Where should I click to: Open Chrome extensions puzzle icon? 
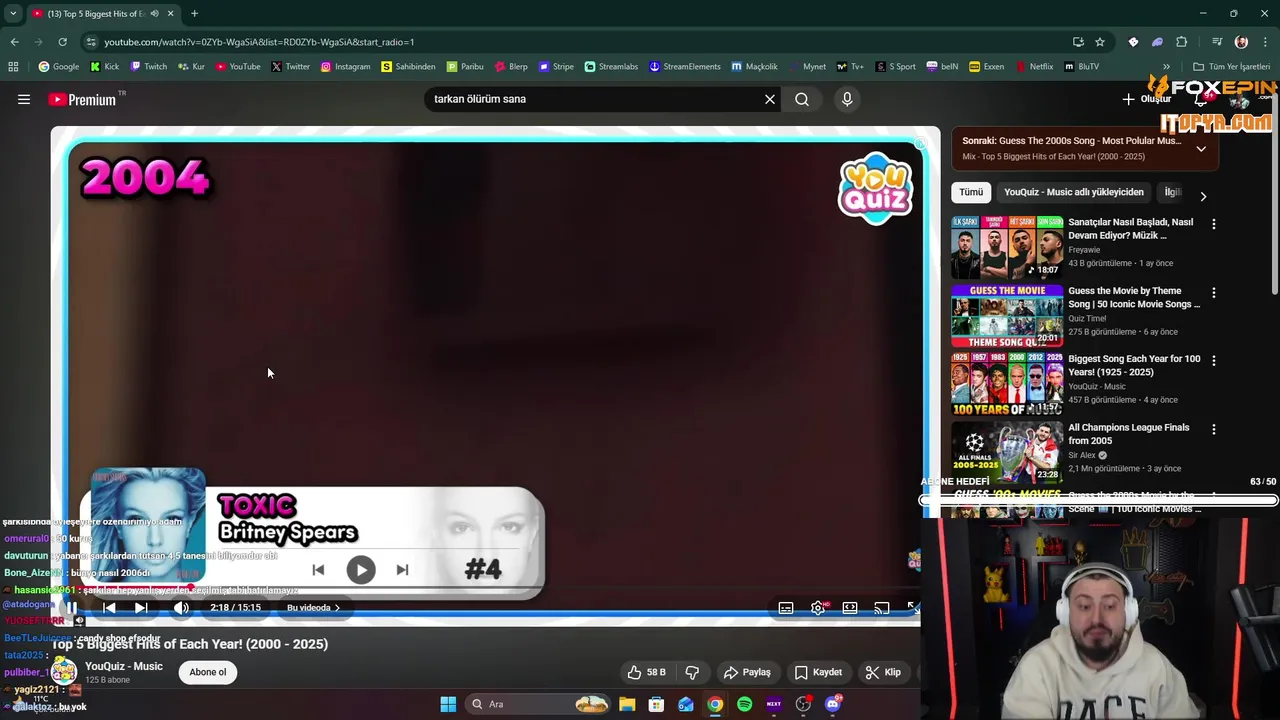tap(1182, 42)
